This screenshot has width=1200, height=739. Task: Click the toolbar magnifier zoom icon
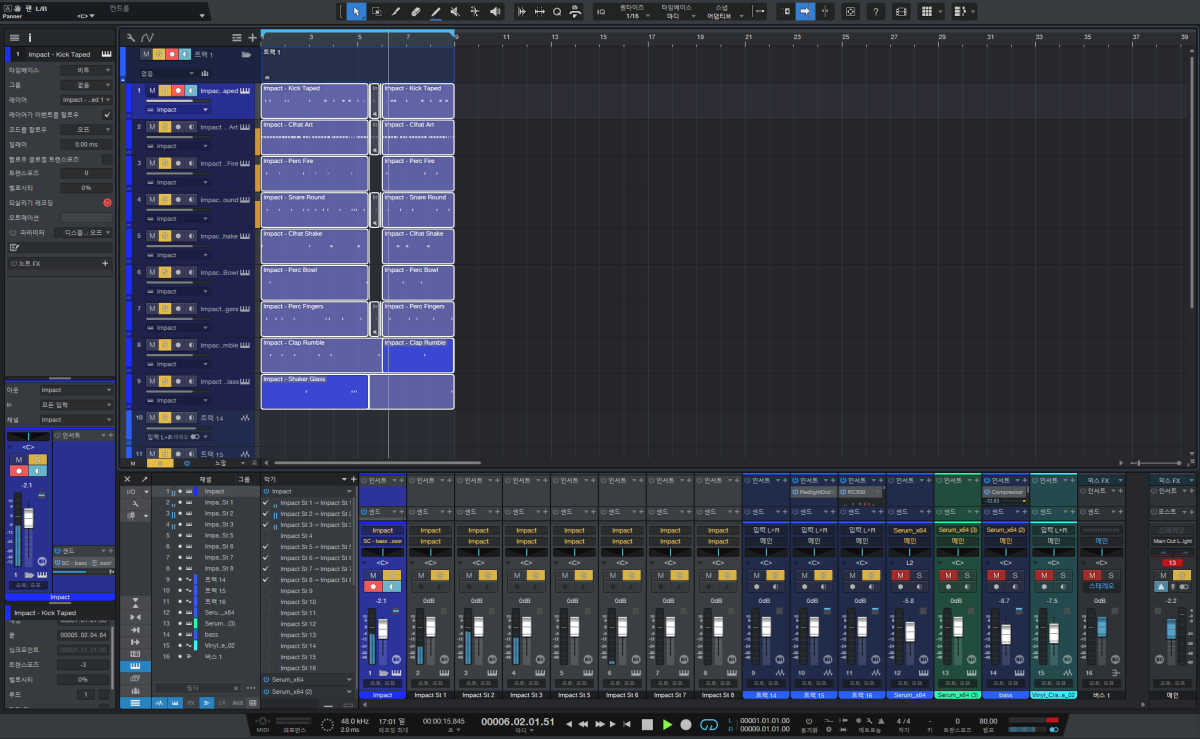click(557, 12)
